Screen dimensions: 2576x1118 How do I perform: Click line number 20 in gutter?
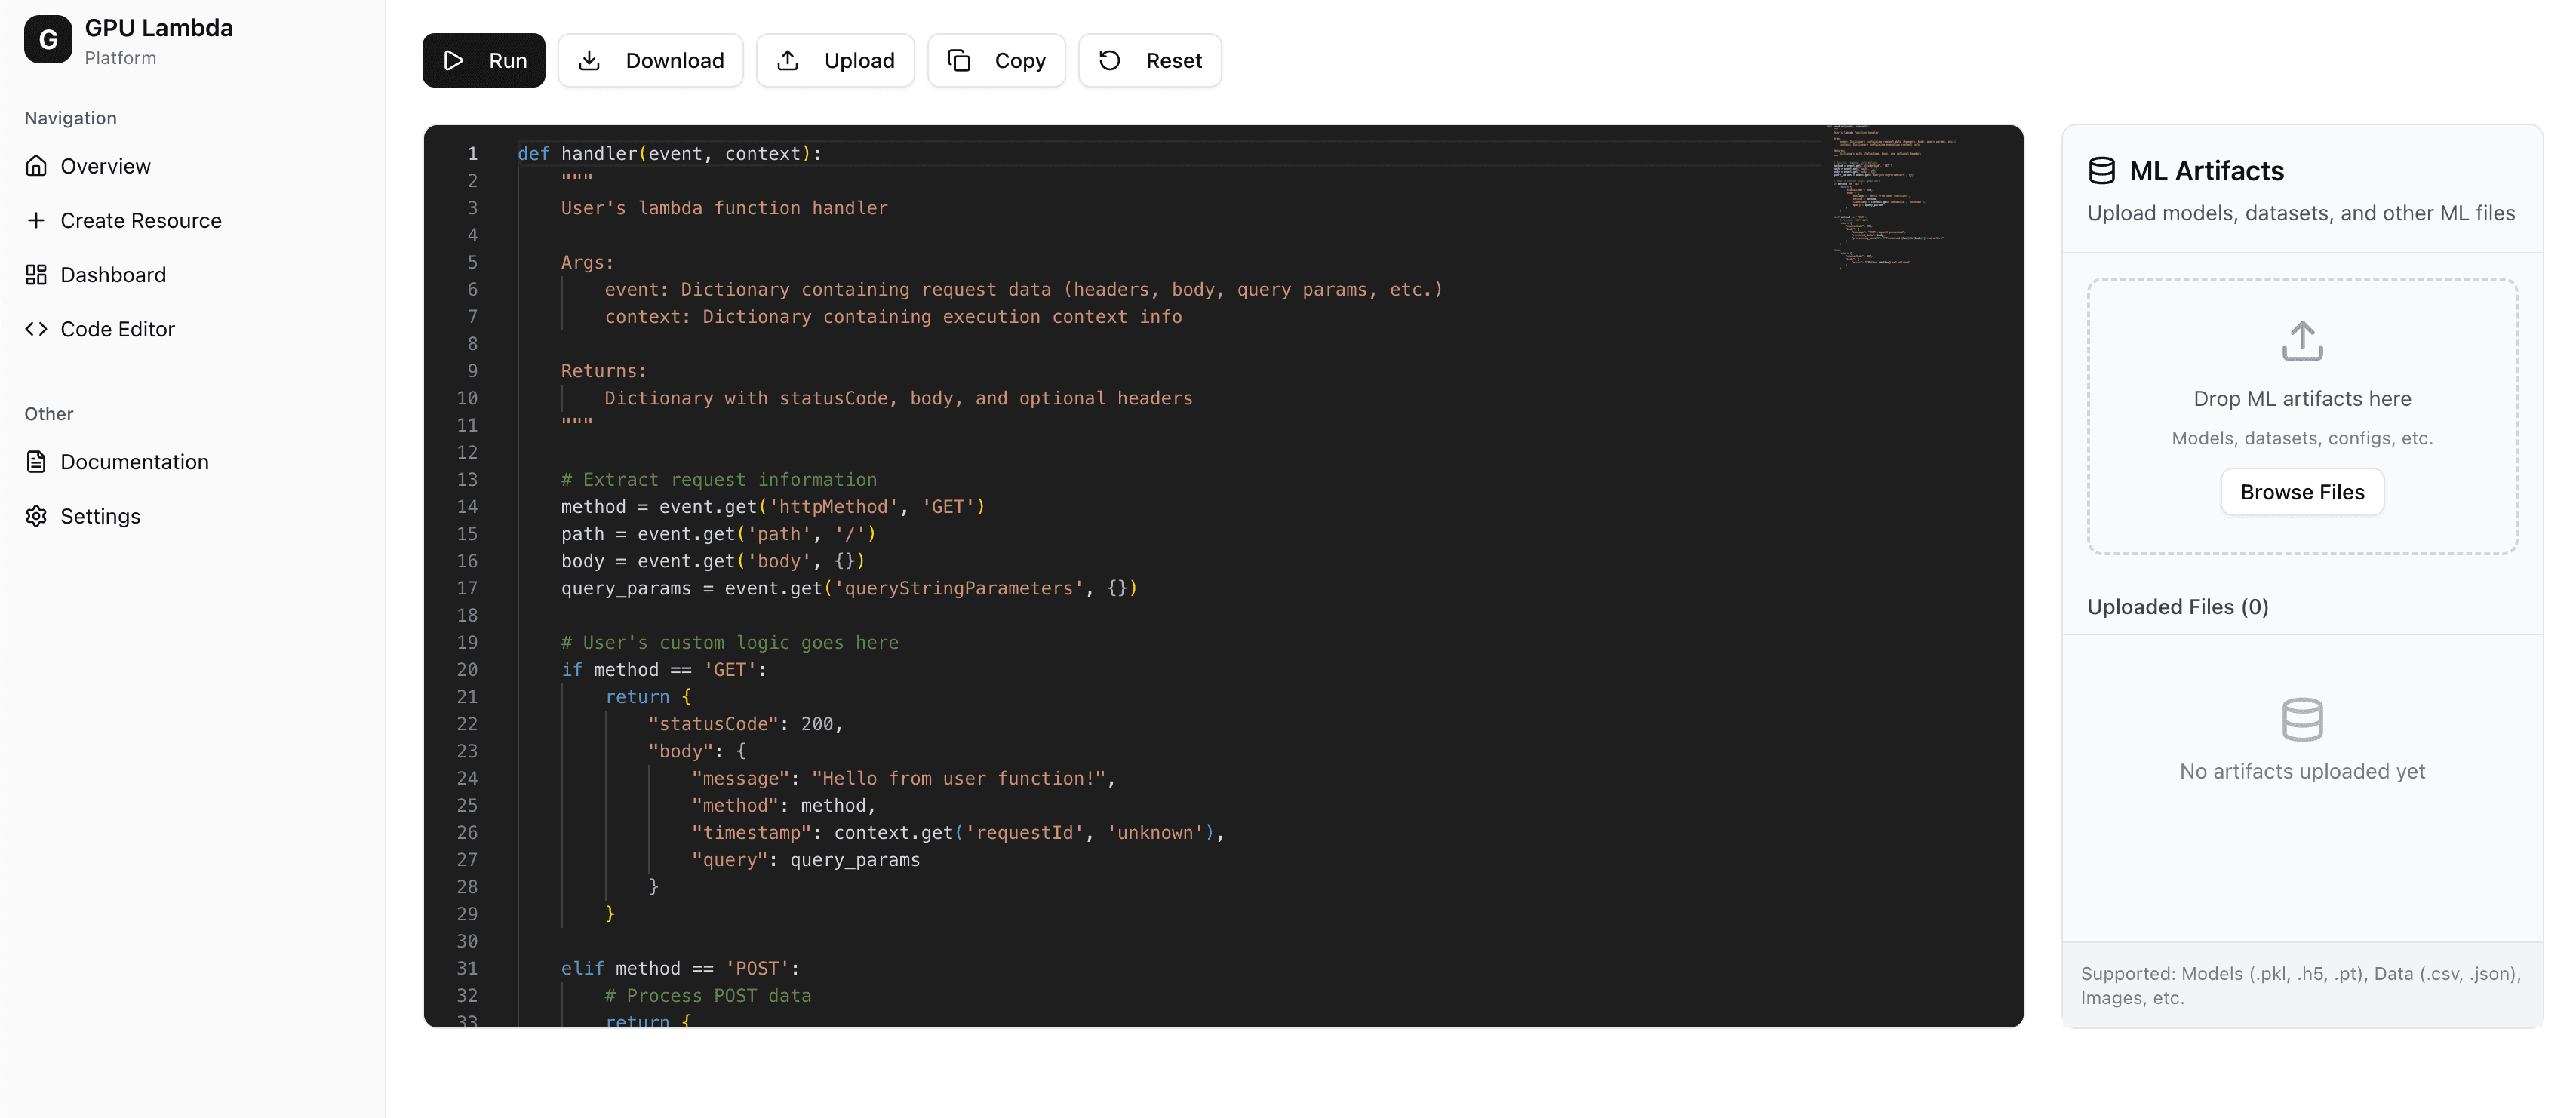467,670
